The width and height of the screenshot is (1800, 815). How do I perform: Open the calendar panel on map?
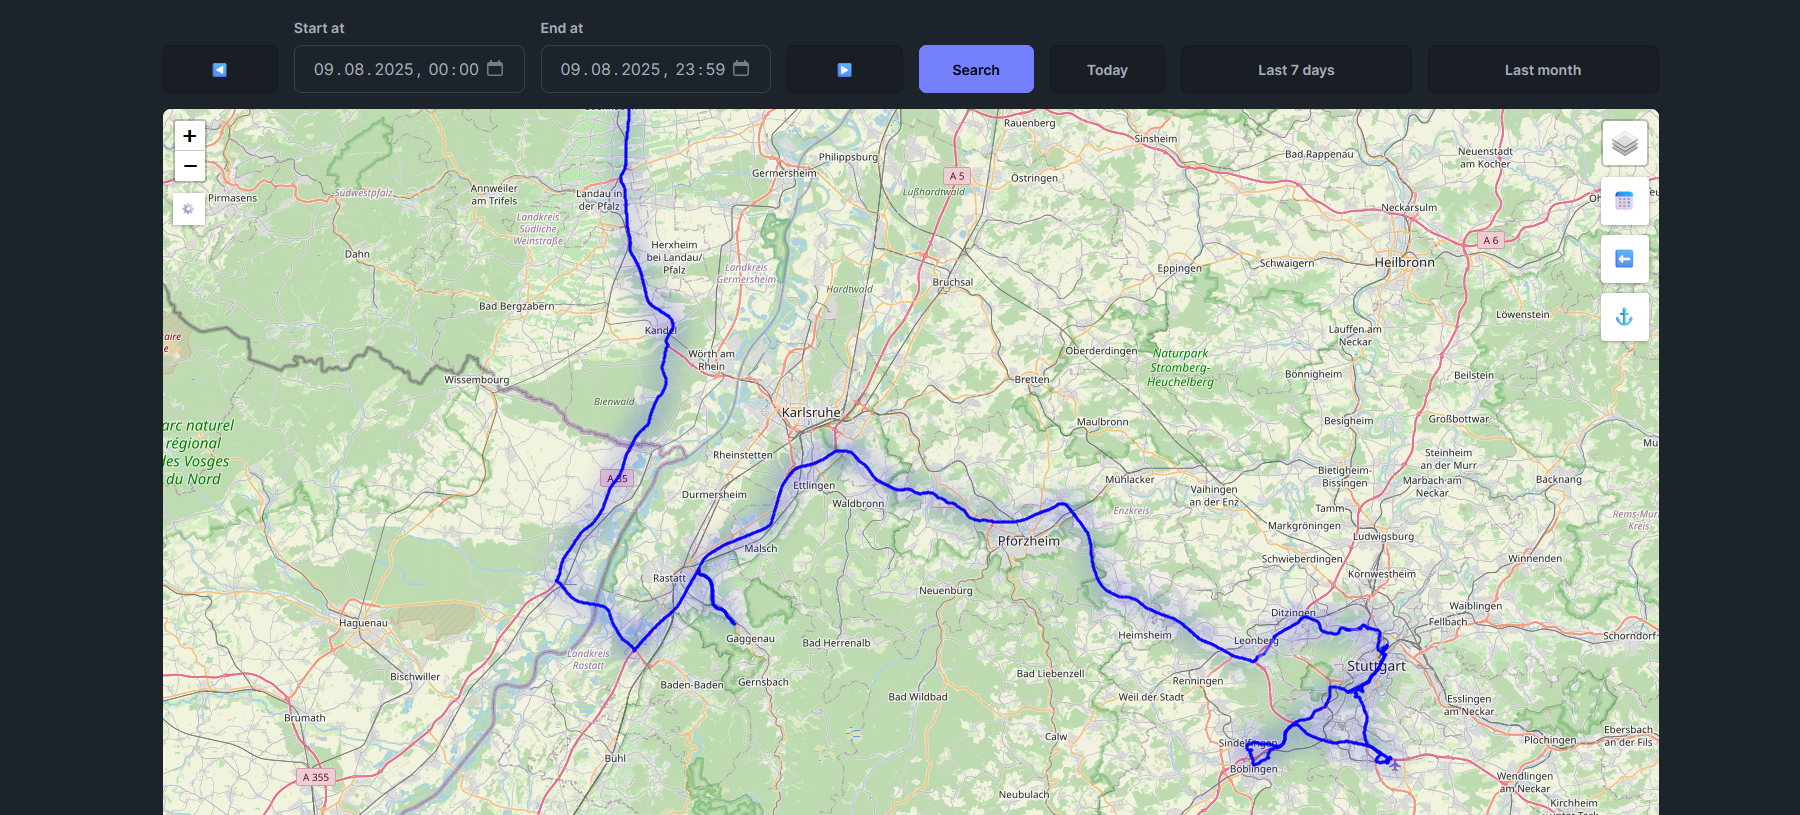(1624, 201)
